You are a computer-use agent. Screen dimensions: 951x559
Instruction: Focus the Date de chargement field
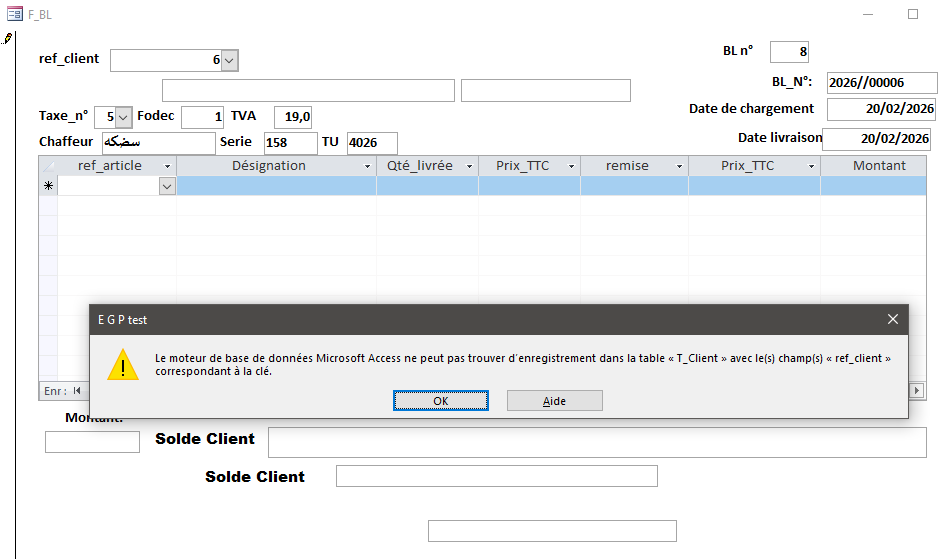(x=880, y=109)
